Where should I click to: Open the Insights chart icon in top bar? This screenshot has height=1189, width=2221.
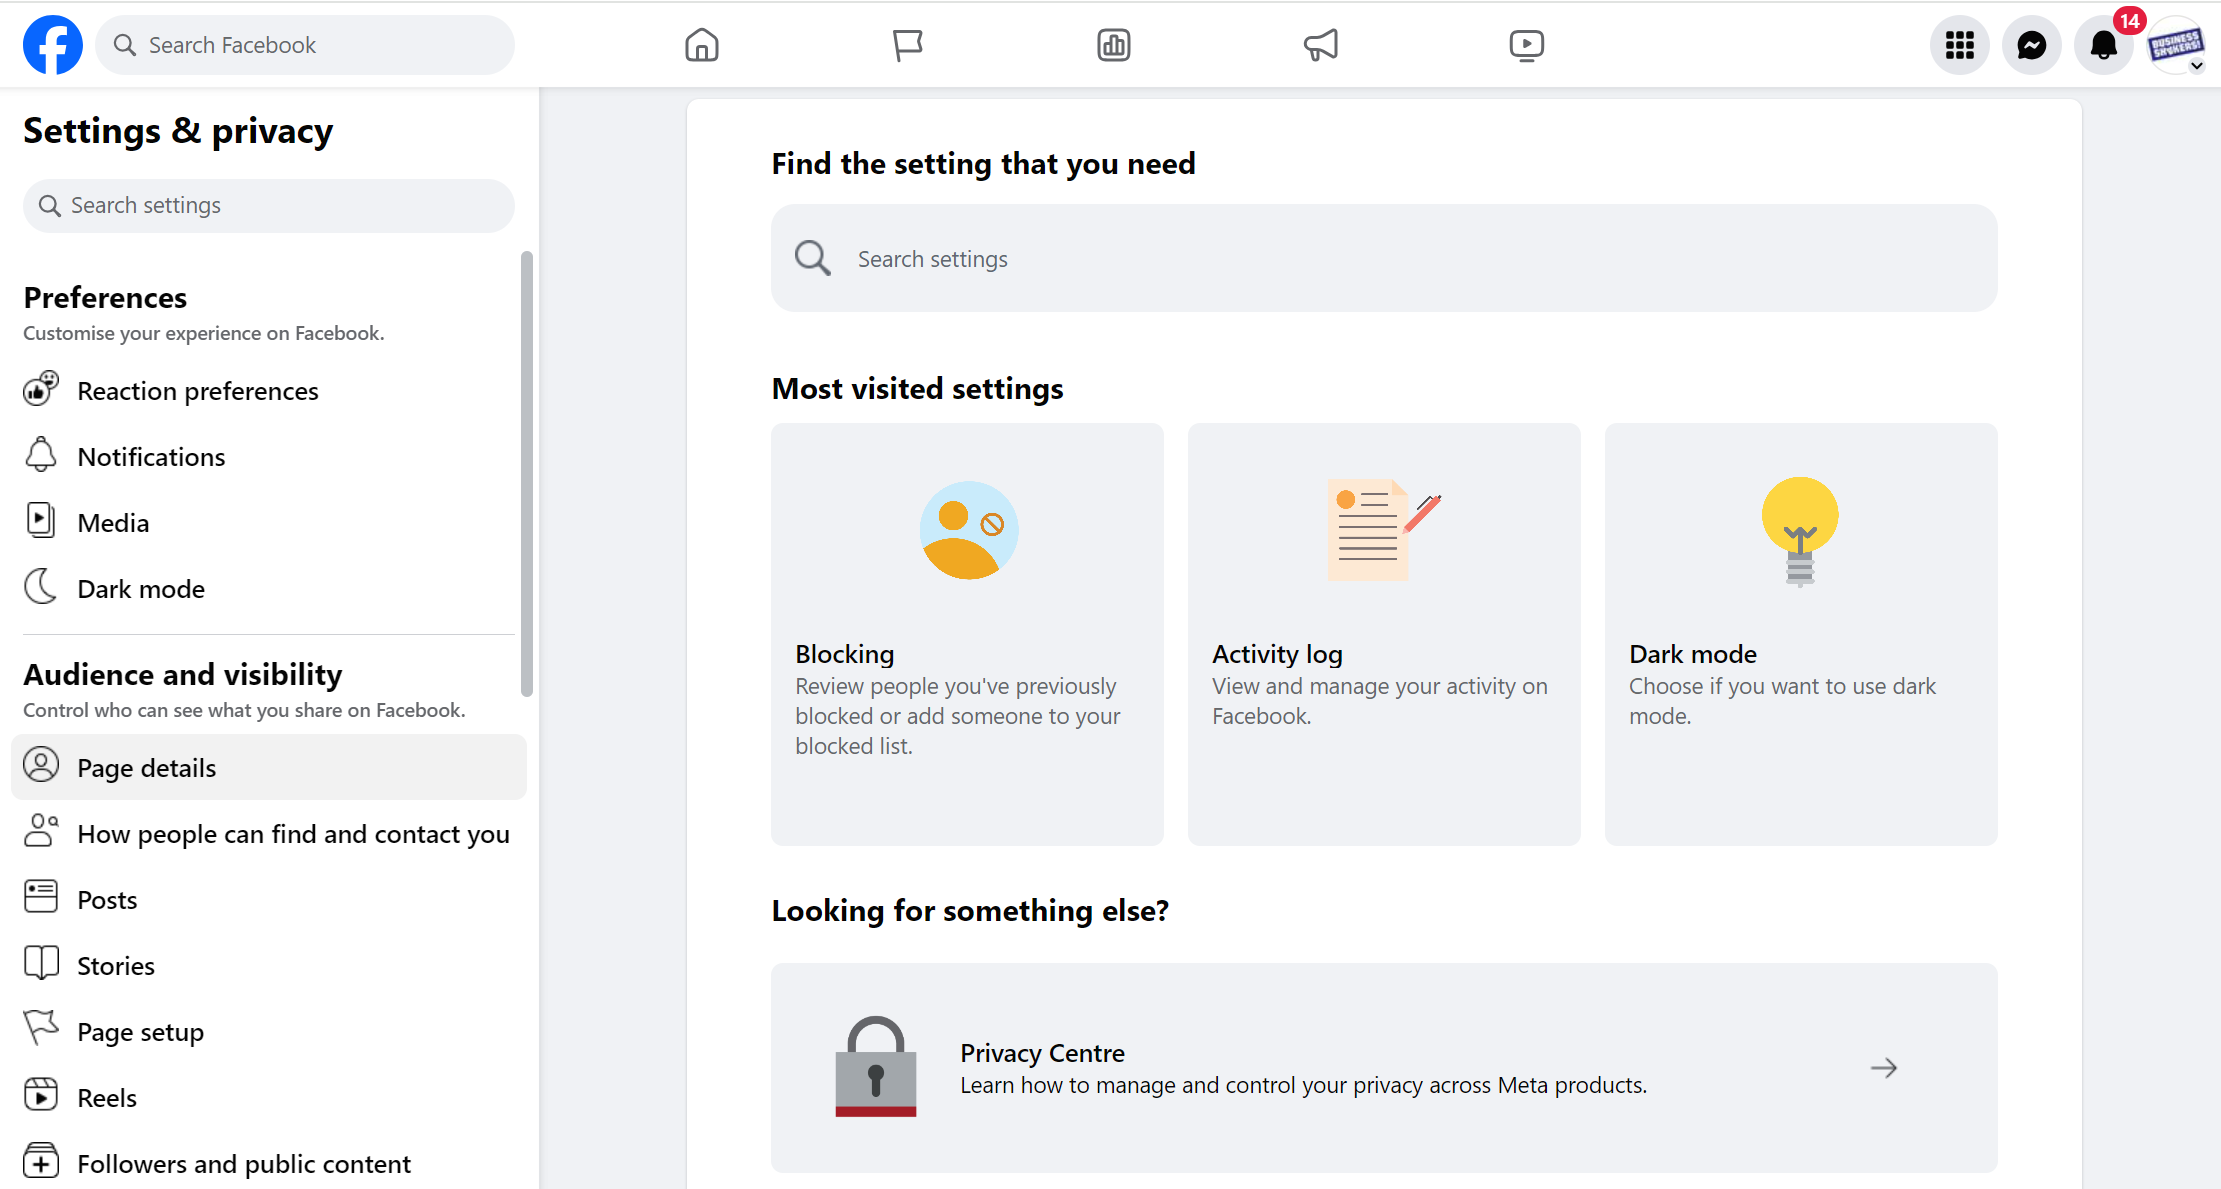coord(1114,45)
